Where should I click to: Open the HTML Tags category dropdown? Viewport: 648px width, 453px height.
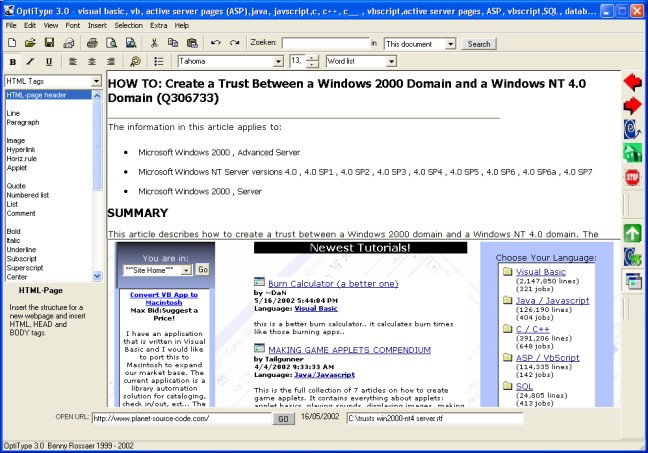pos(96,81)
